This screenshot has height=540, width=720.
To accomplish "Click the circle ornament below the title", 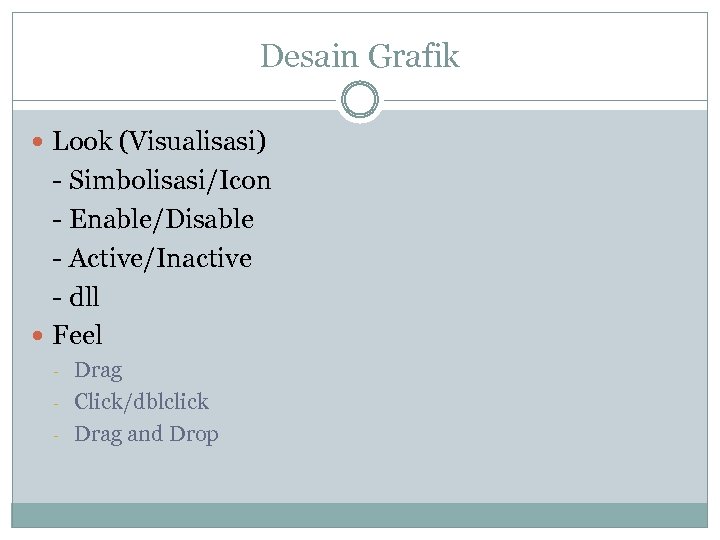I will [x=359, y=101].
